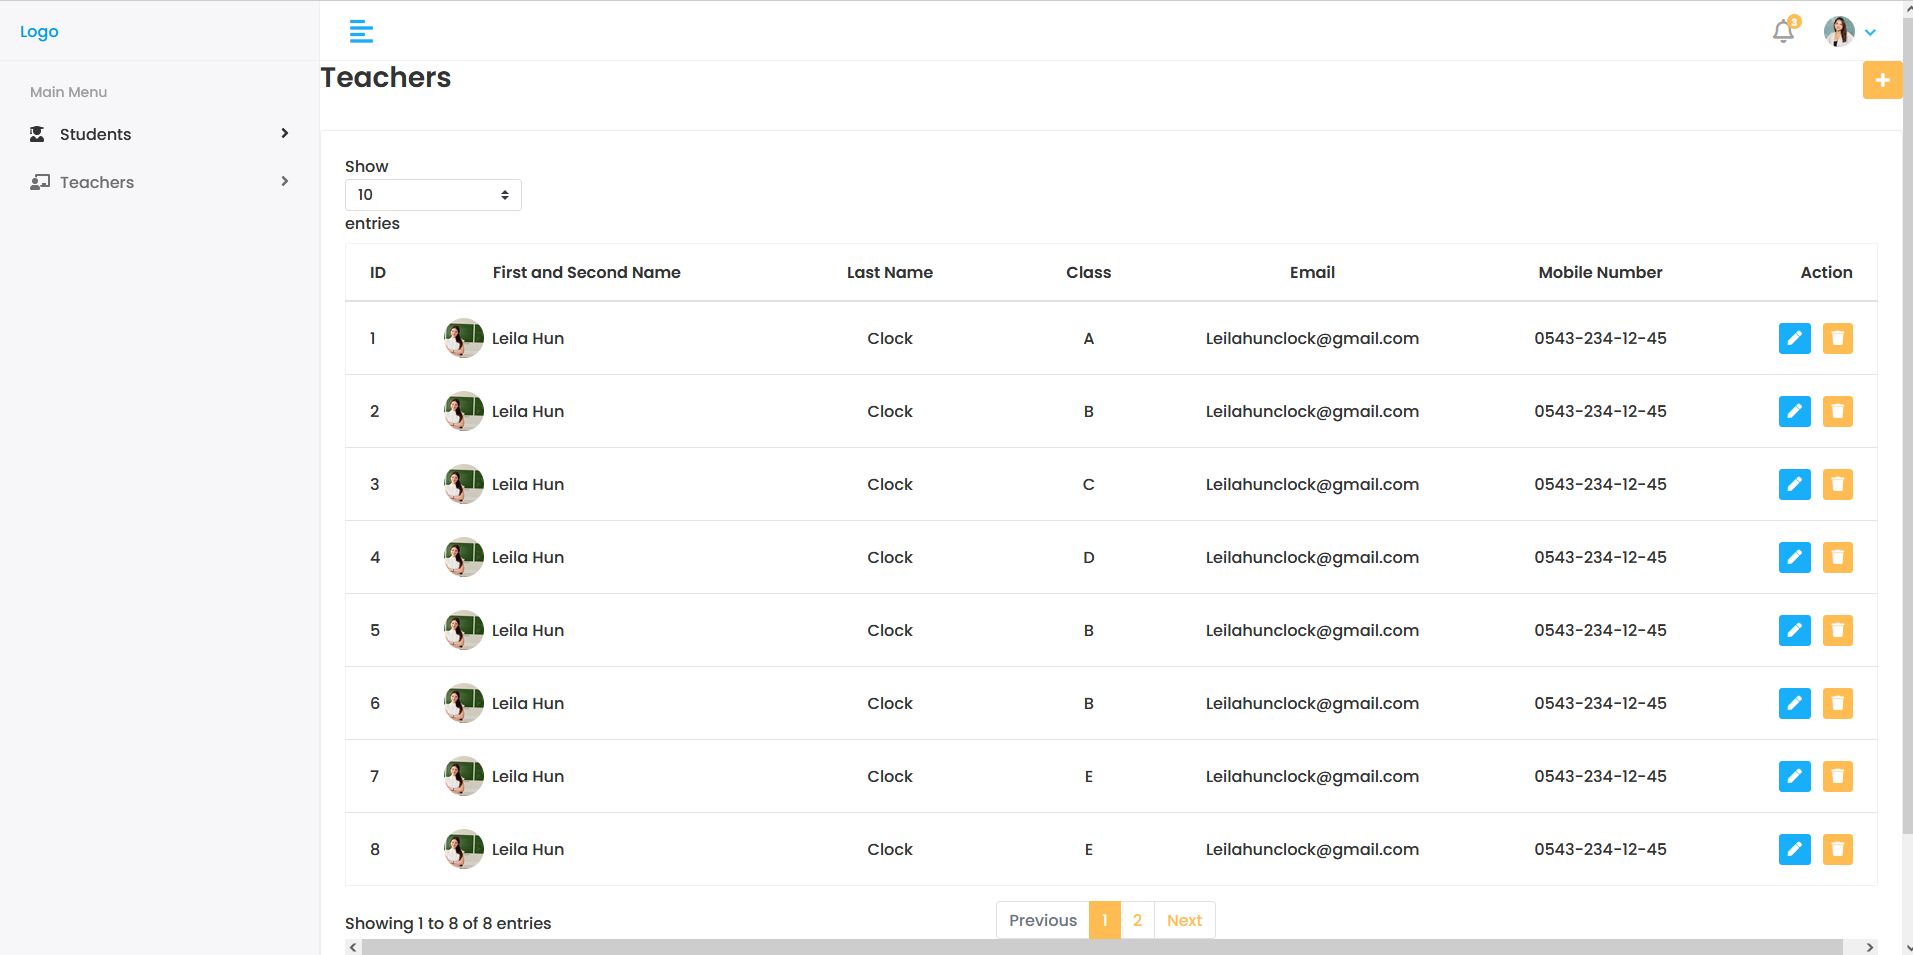Click Leila Hun's avatar in row 3
1913x955 pixels.
462,484
